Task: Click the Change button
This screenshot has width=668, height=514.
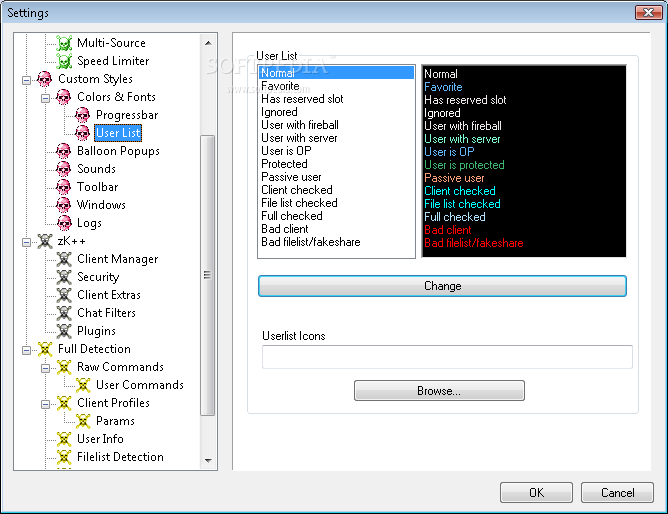Action: [x=442, y=286]
